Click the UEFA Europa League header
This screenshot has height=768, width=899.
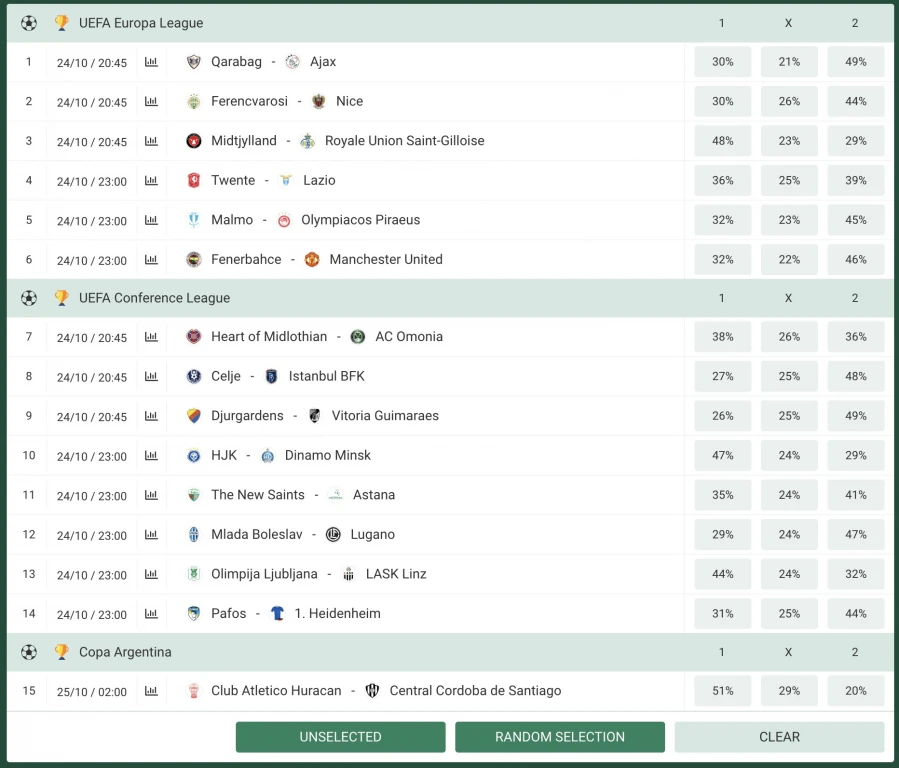tap(141, 23)
